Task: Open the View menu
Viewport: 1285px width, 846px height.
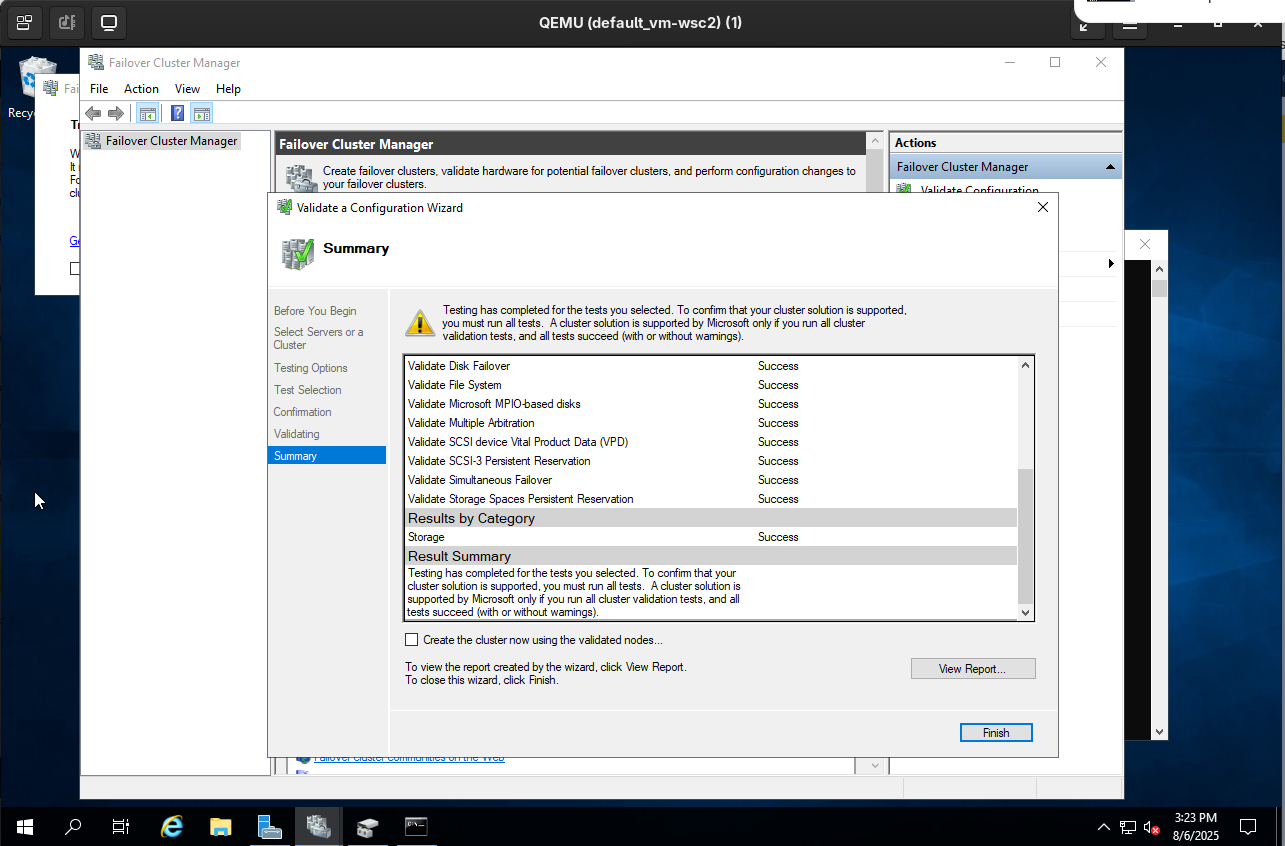Action: (x=187, y=89)
